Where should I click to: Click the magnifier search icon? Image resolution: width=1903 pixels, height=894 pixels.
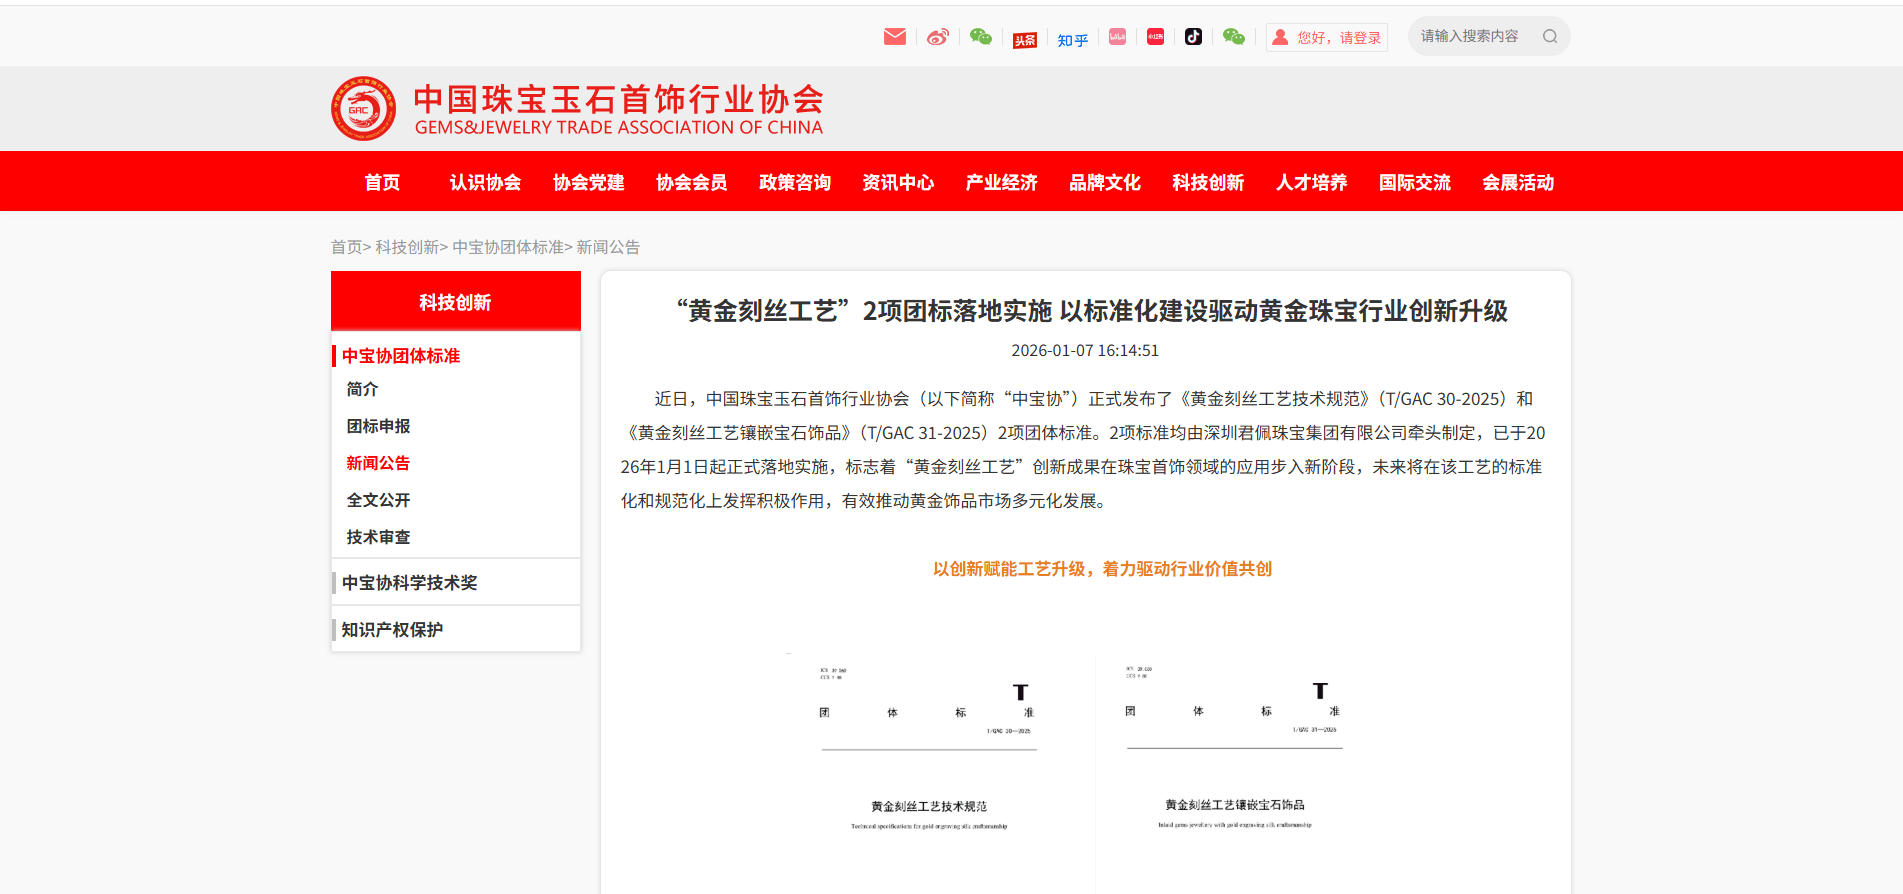point(1550,36)
